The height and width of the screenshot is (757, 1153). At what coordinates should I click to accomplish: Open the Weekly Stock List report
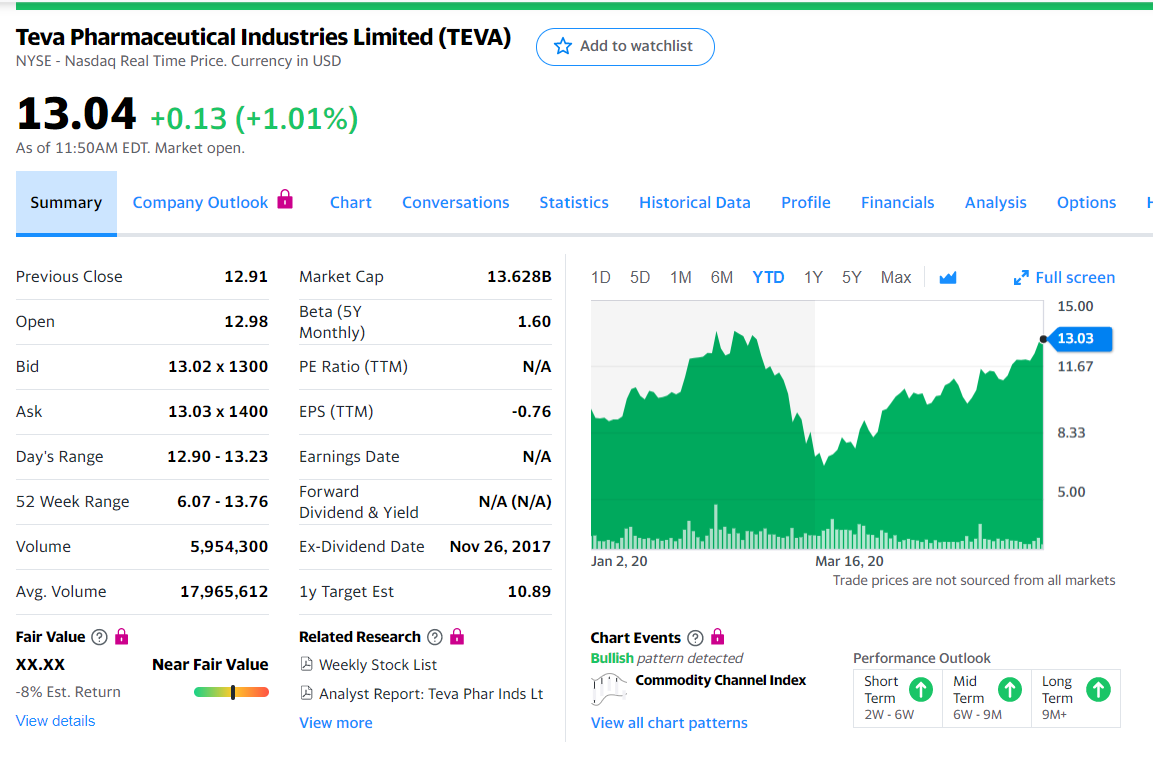click(378, 664)
